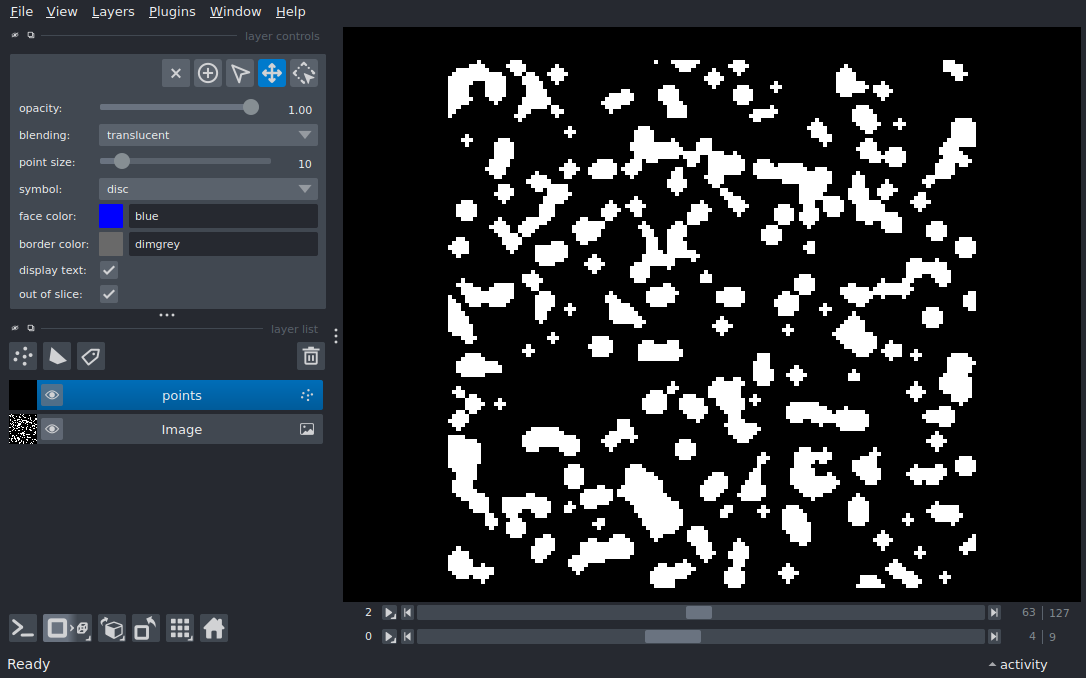Open the View menu
Viewport: 1086px width, 678px height.
point(62,12)
